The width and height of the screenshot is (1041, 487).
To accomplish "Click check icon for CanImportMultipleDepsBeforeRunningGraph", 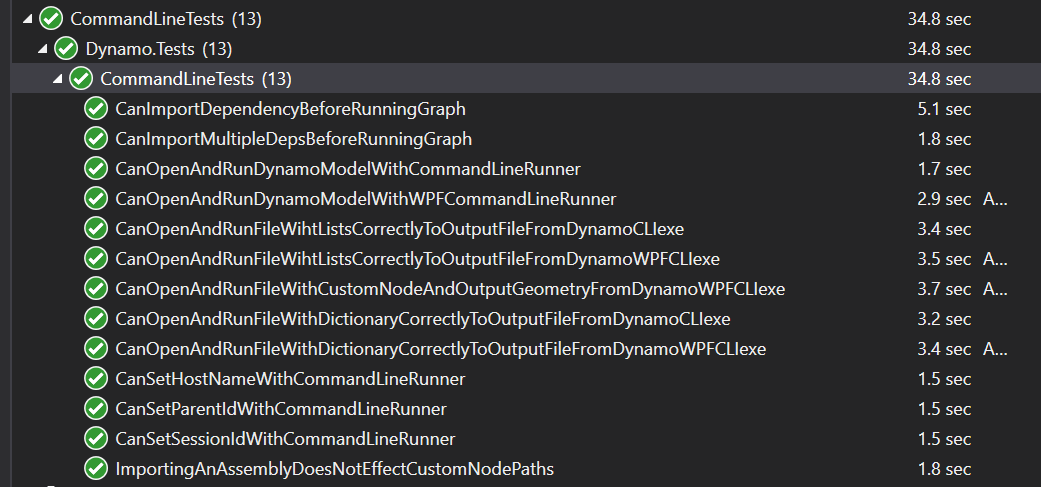I will [x=96, y=139].
